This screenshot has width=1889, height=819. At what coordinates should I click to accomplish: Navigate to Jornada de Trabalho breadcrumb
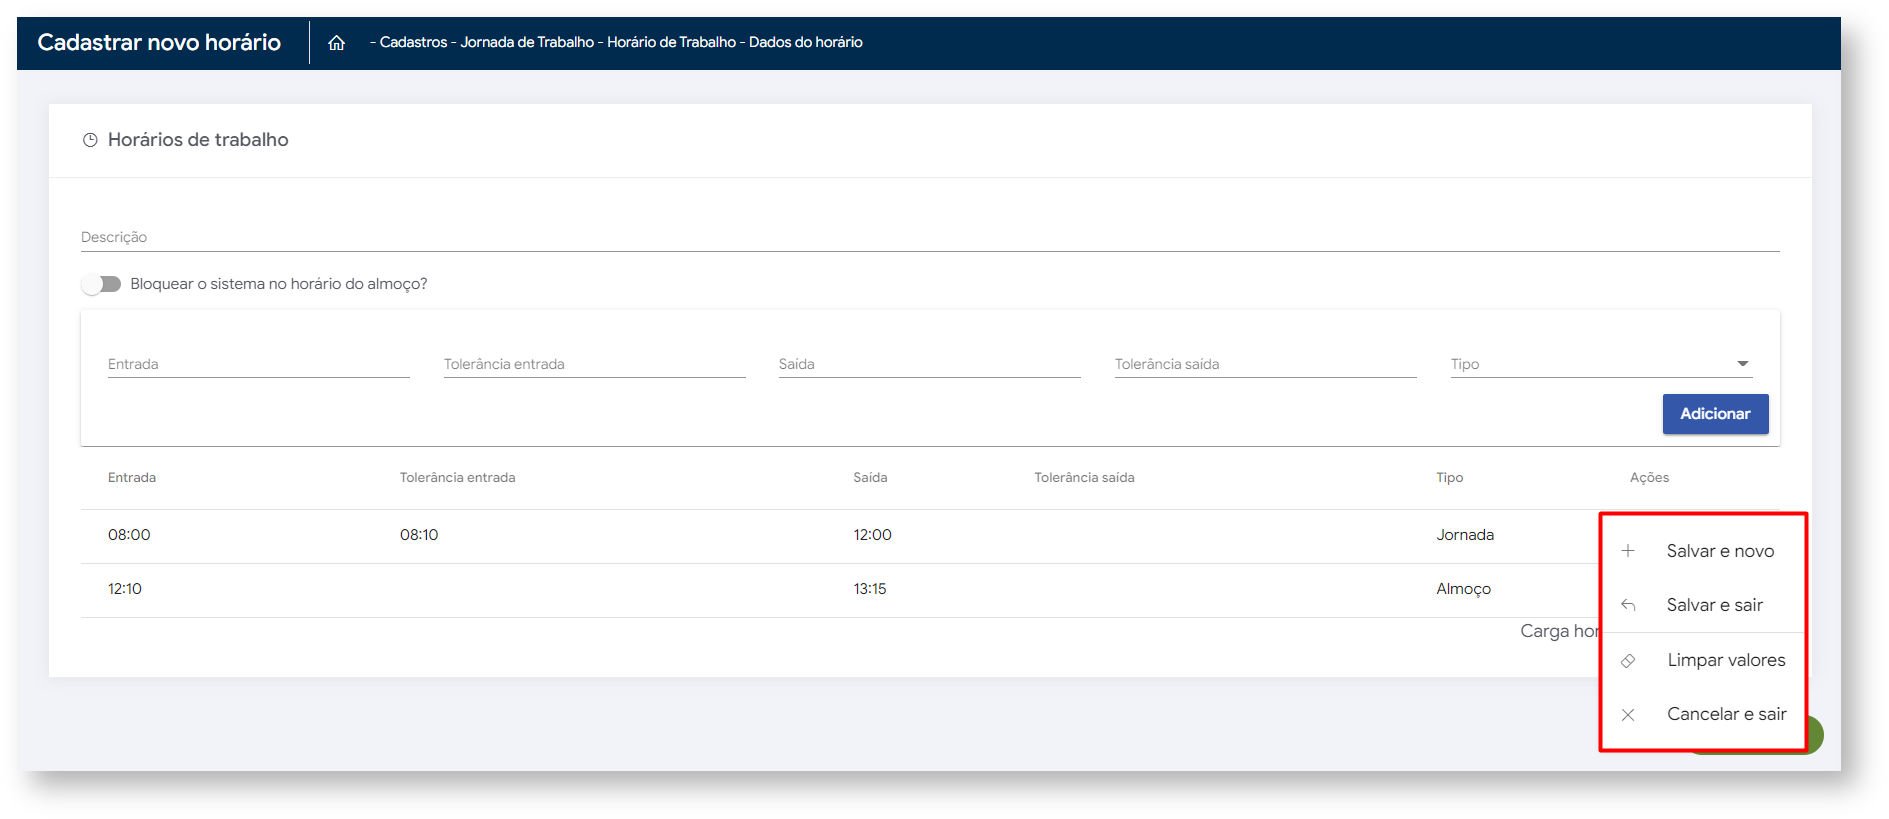[x=527, y=42]
